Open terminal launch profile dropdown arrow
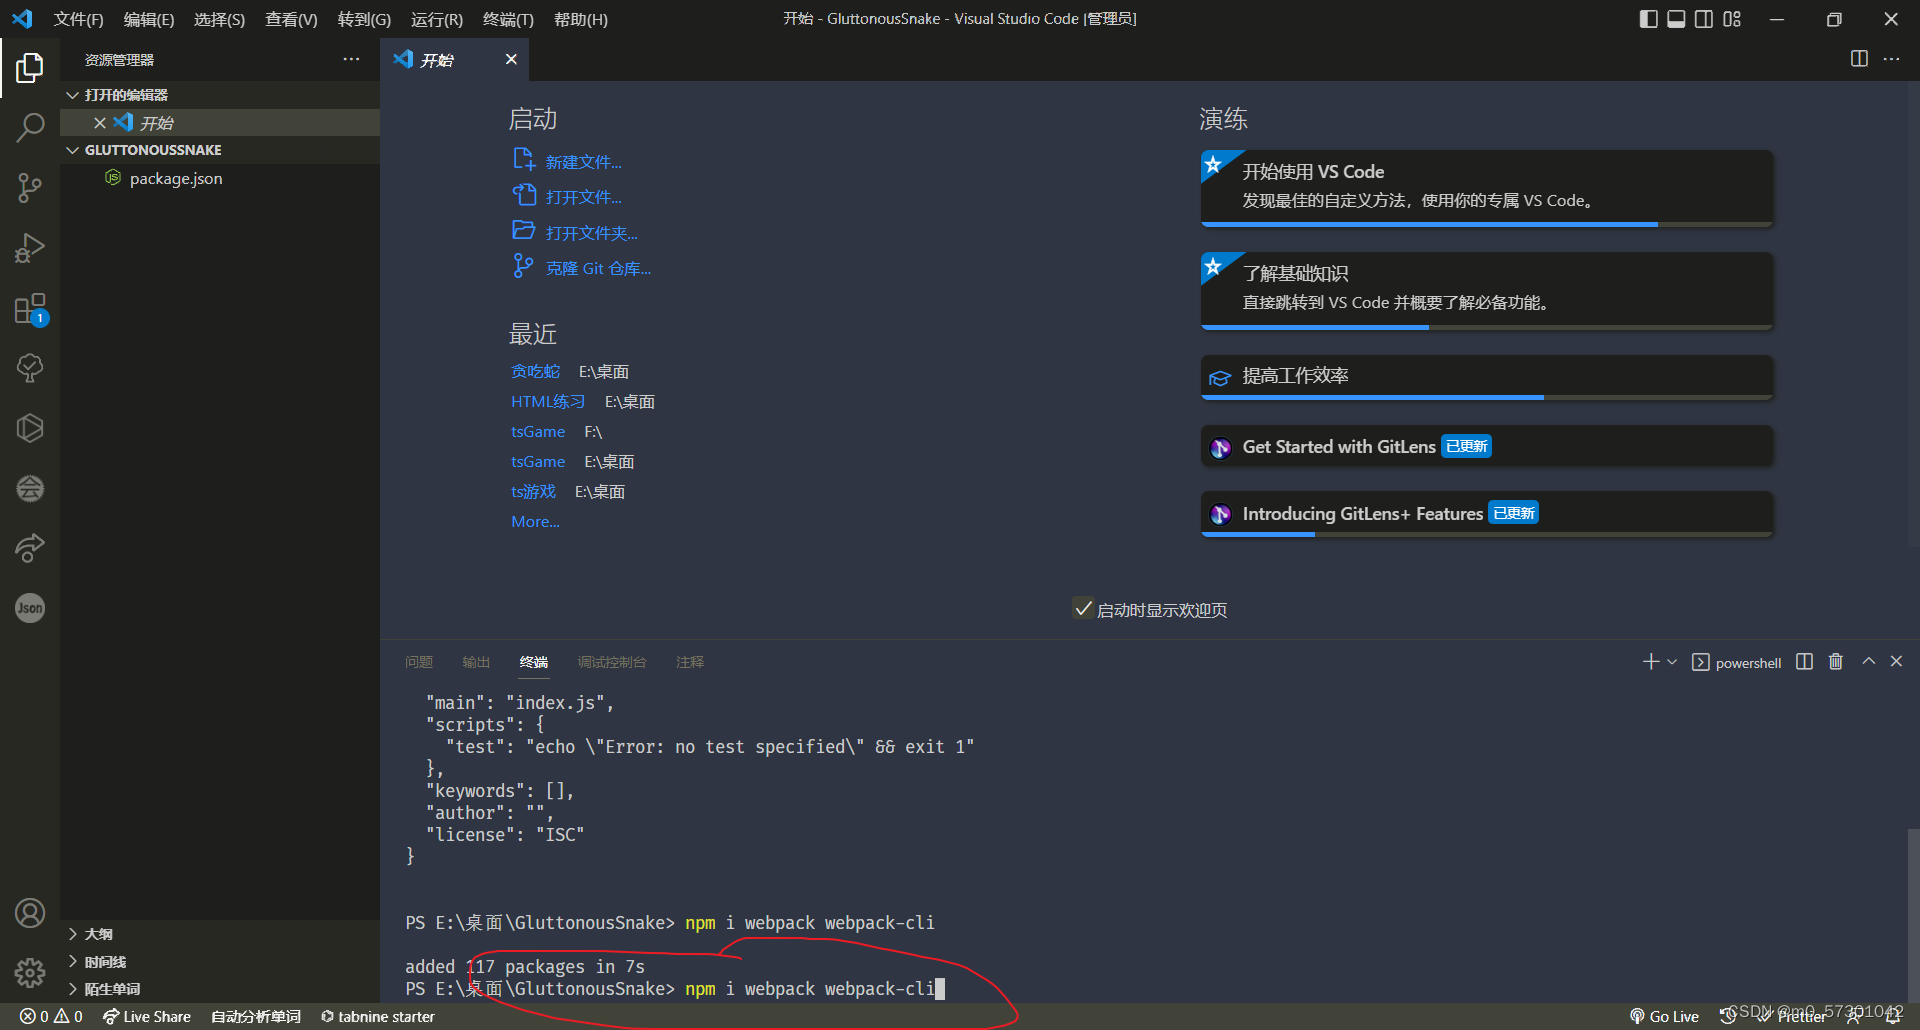Image resolution: width=1920 pixels, height=1030 pixels. click(1672, 662)
